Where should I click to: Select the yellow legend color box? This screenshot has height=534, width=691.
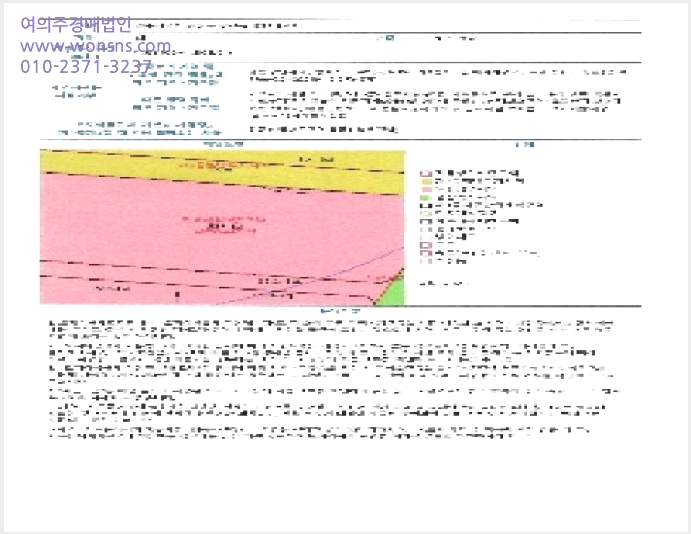[426, 181]
